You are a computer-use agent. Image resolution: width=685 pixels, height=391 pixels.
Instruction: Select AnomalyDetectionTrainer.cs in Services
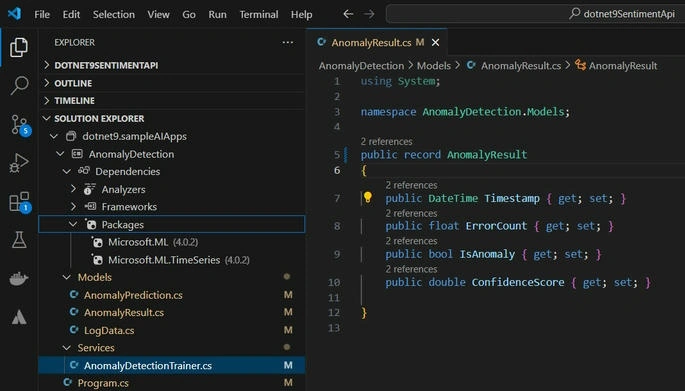tap(172, 365)
